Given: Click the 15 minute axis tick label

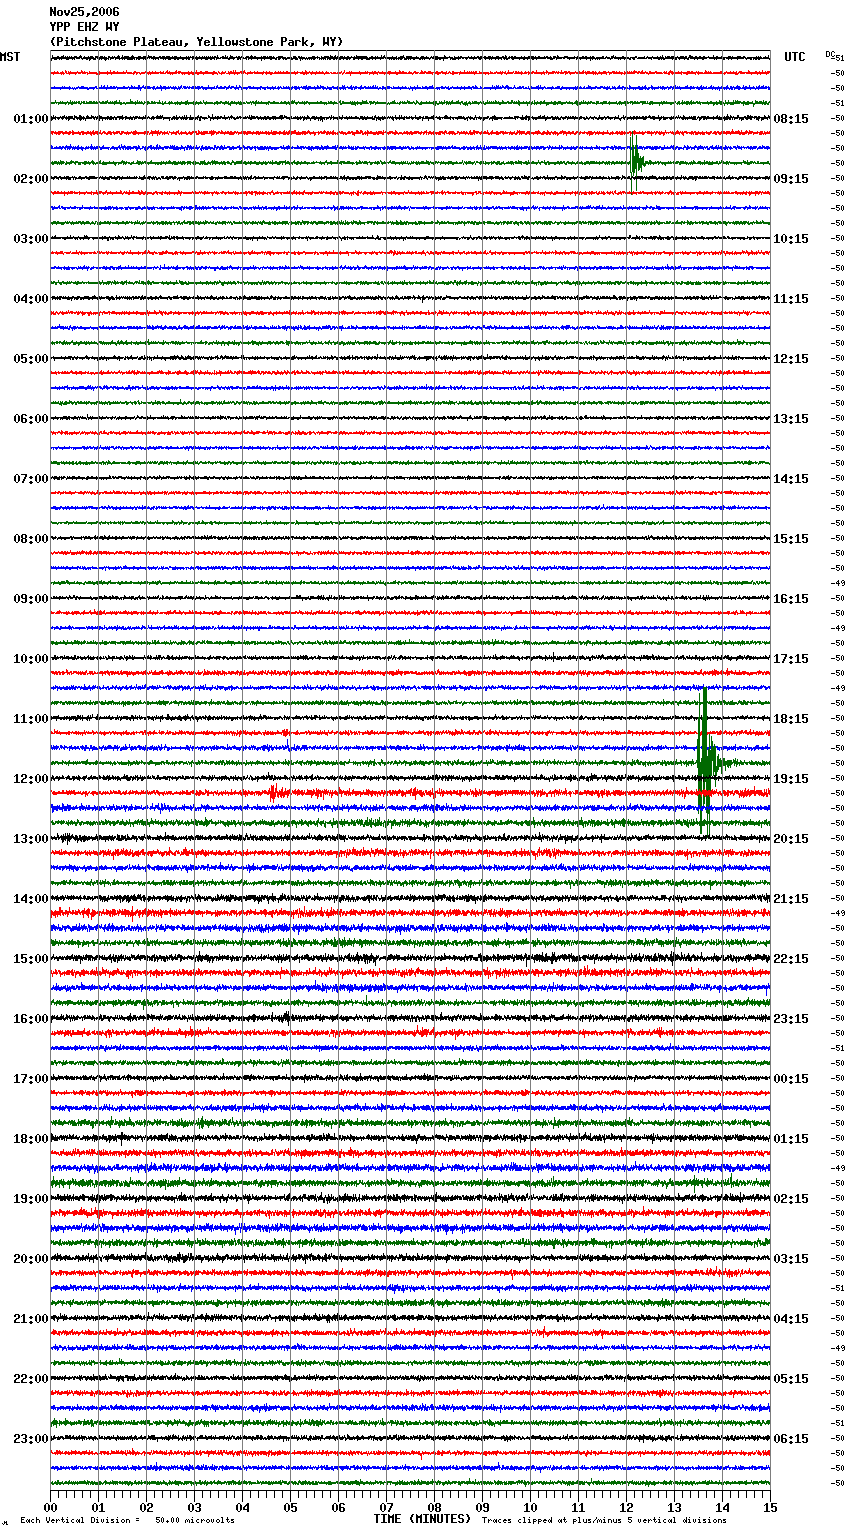Looking at the screenshot, I should pos(770,1508).
